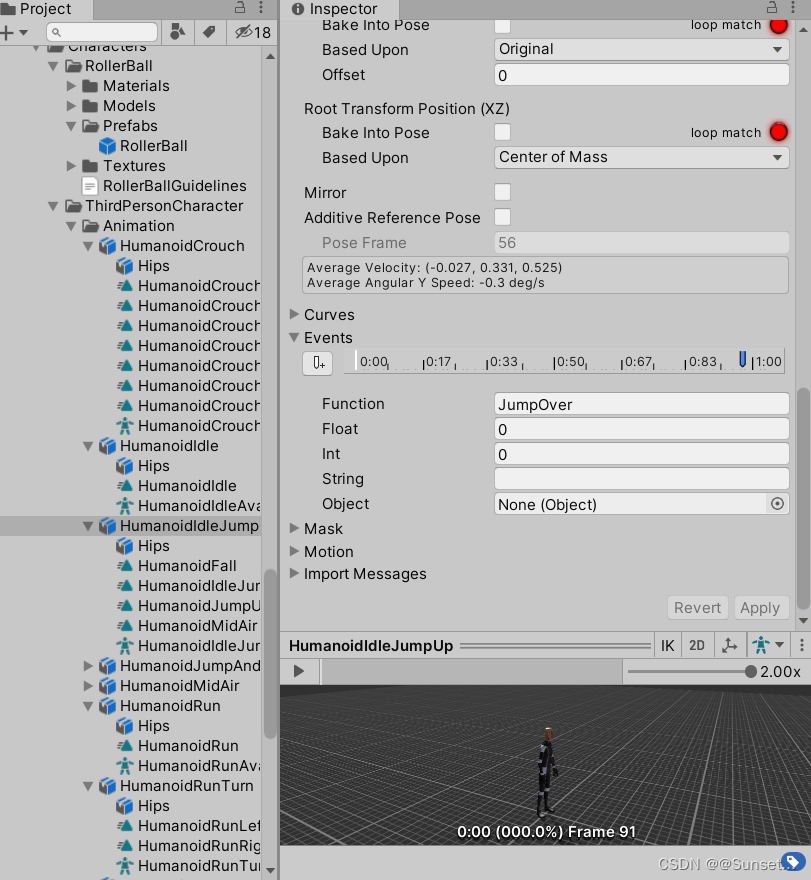
Task: Expand Import Messages section
Action: click(x=294, y=574)
